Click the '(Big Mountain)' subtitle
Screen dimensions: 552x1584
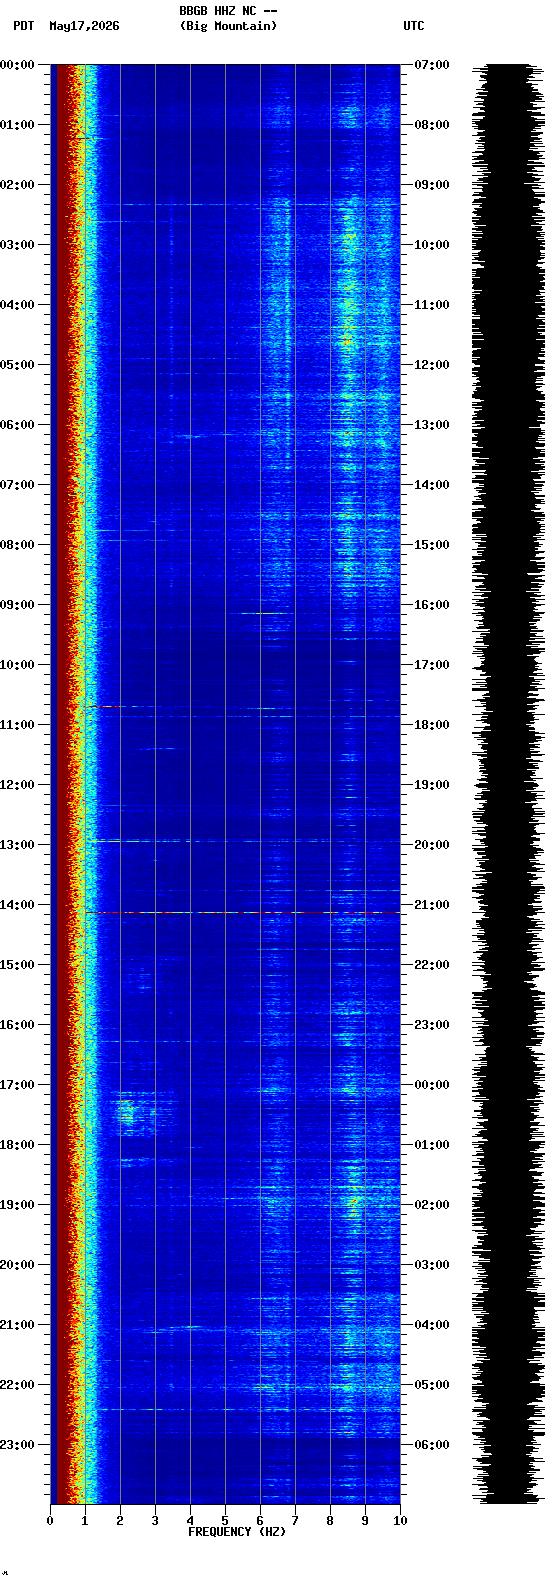click(x=228, y=26)
